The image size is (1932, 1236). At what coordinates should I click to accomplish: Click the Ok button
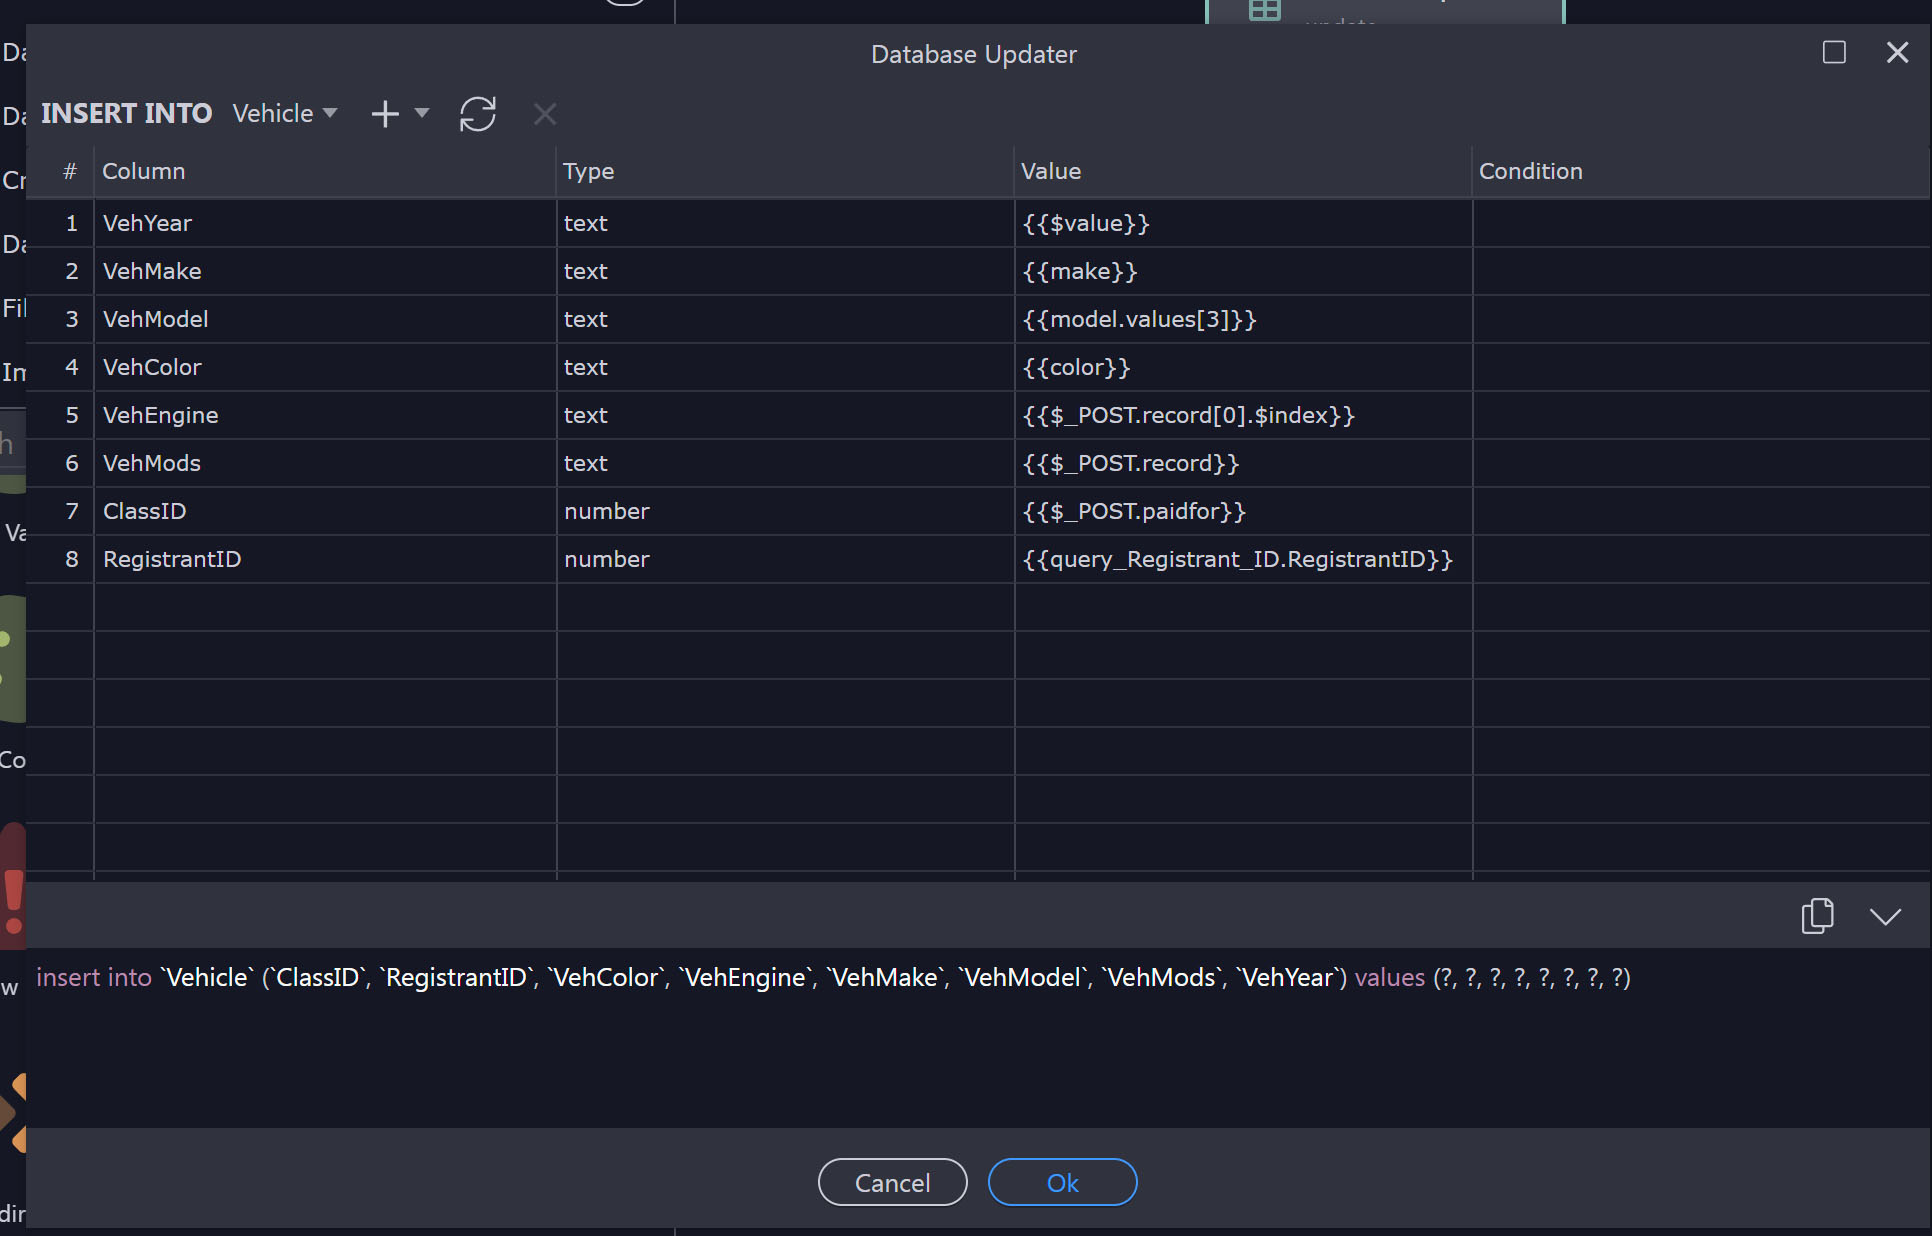click(x=1062, y=1183)
